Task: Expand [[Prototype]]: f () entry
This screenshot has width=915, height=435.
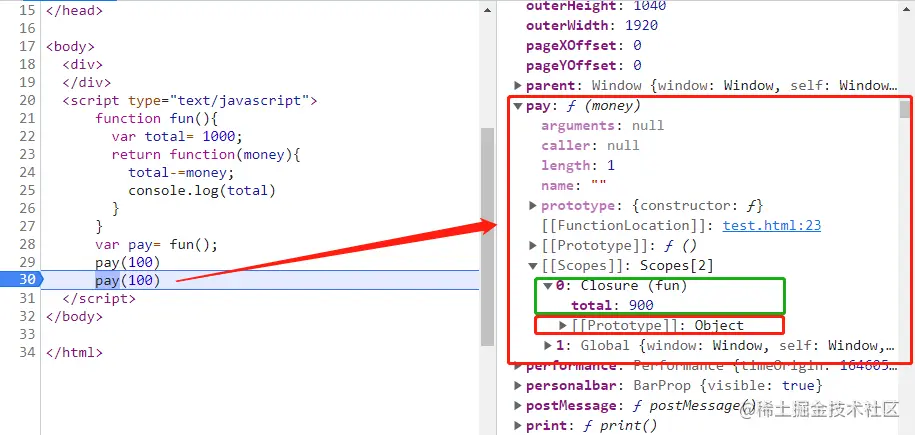Action: coord(532,245)
